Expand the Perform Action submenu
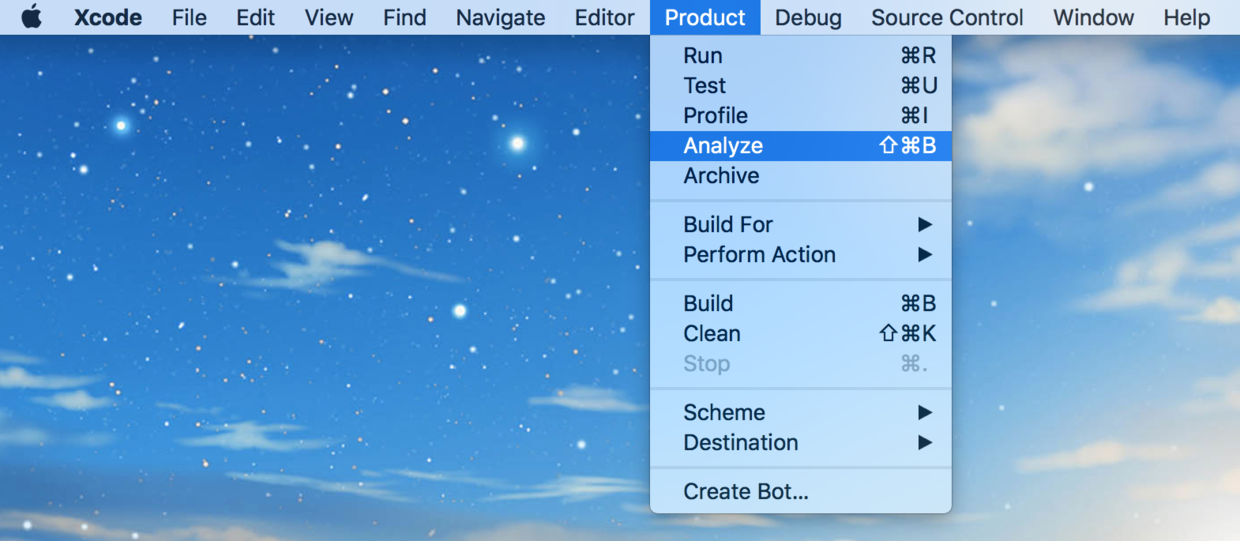This screenshot has width=1240, height=541. tap(800, 255)
